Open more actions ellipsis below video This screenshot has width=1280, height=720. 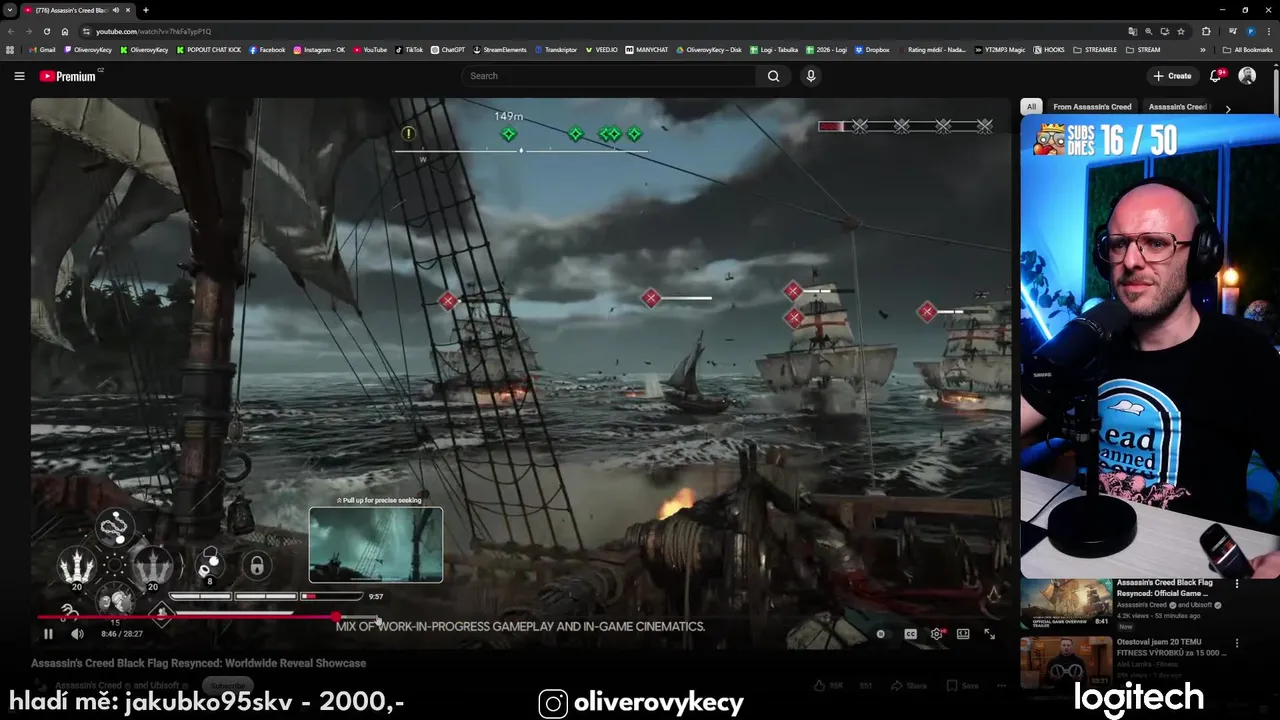tap(1001, 686)
